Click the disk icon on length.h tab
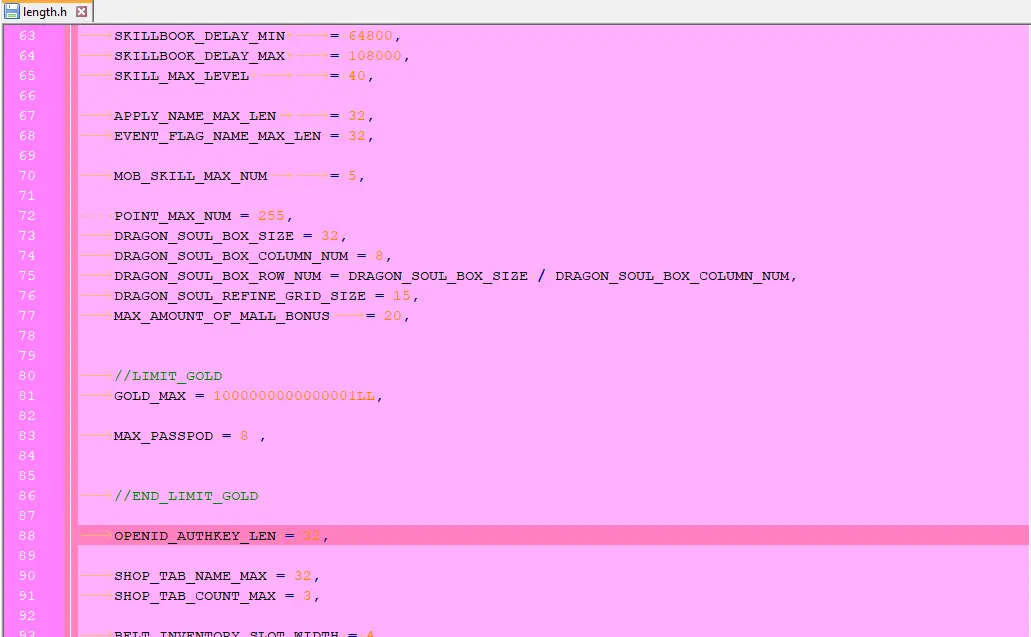 (12, 11)
